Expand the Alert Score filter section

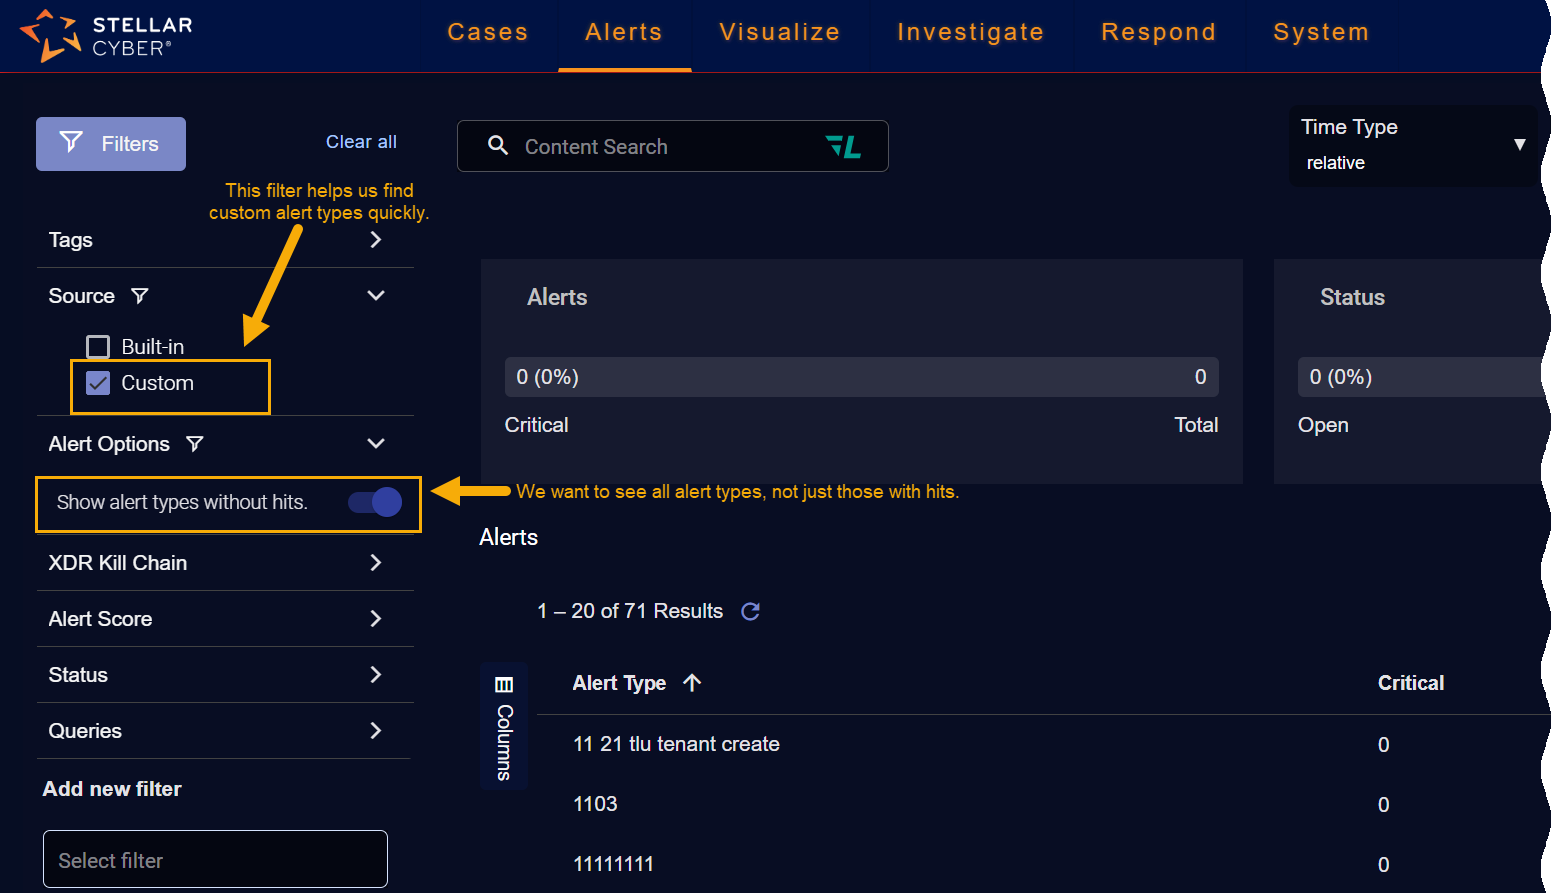[x=375, y=619]
